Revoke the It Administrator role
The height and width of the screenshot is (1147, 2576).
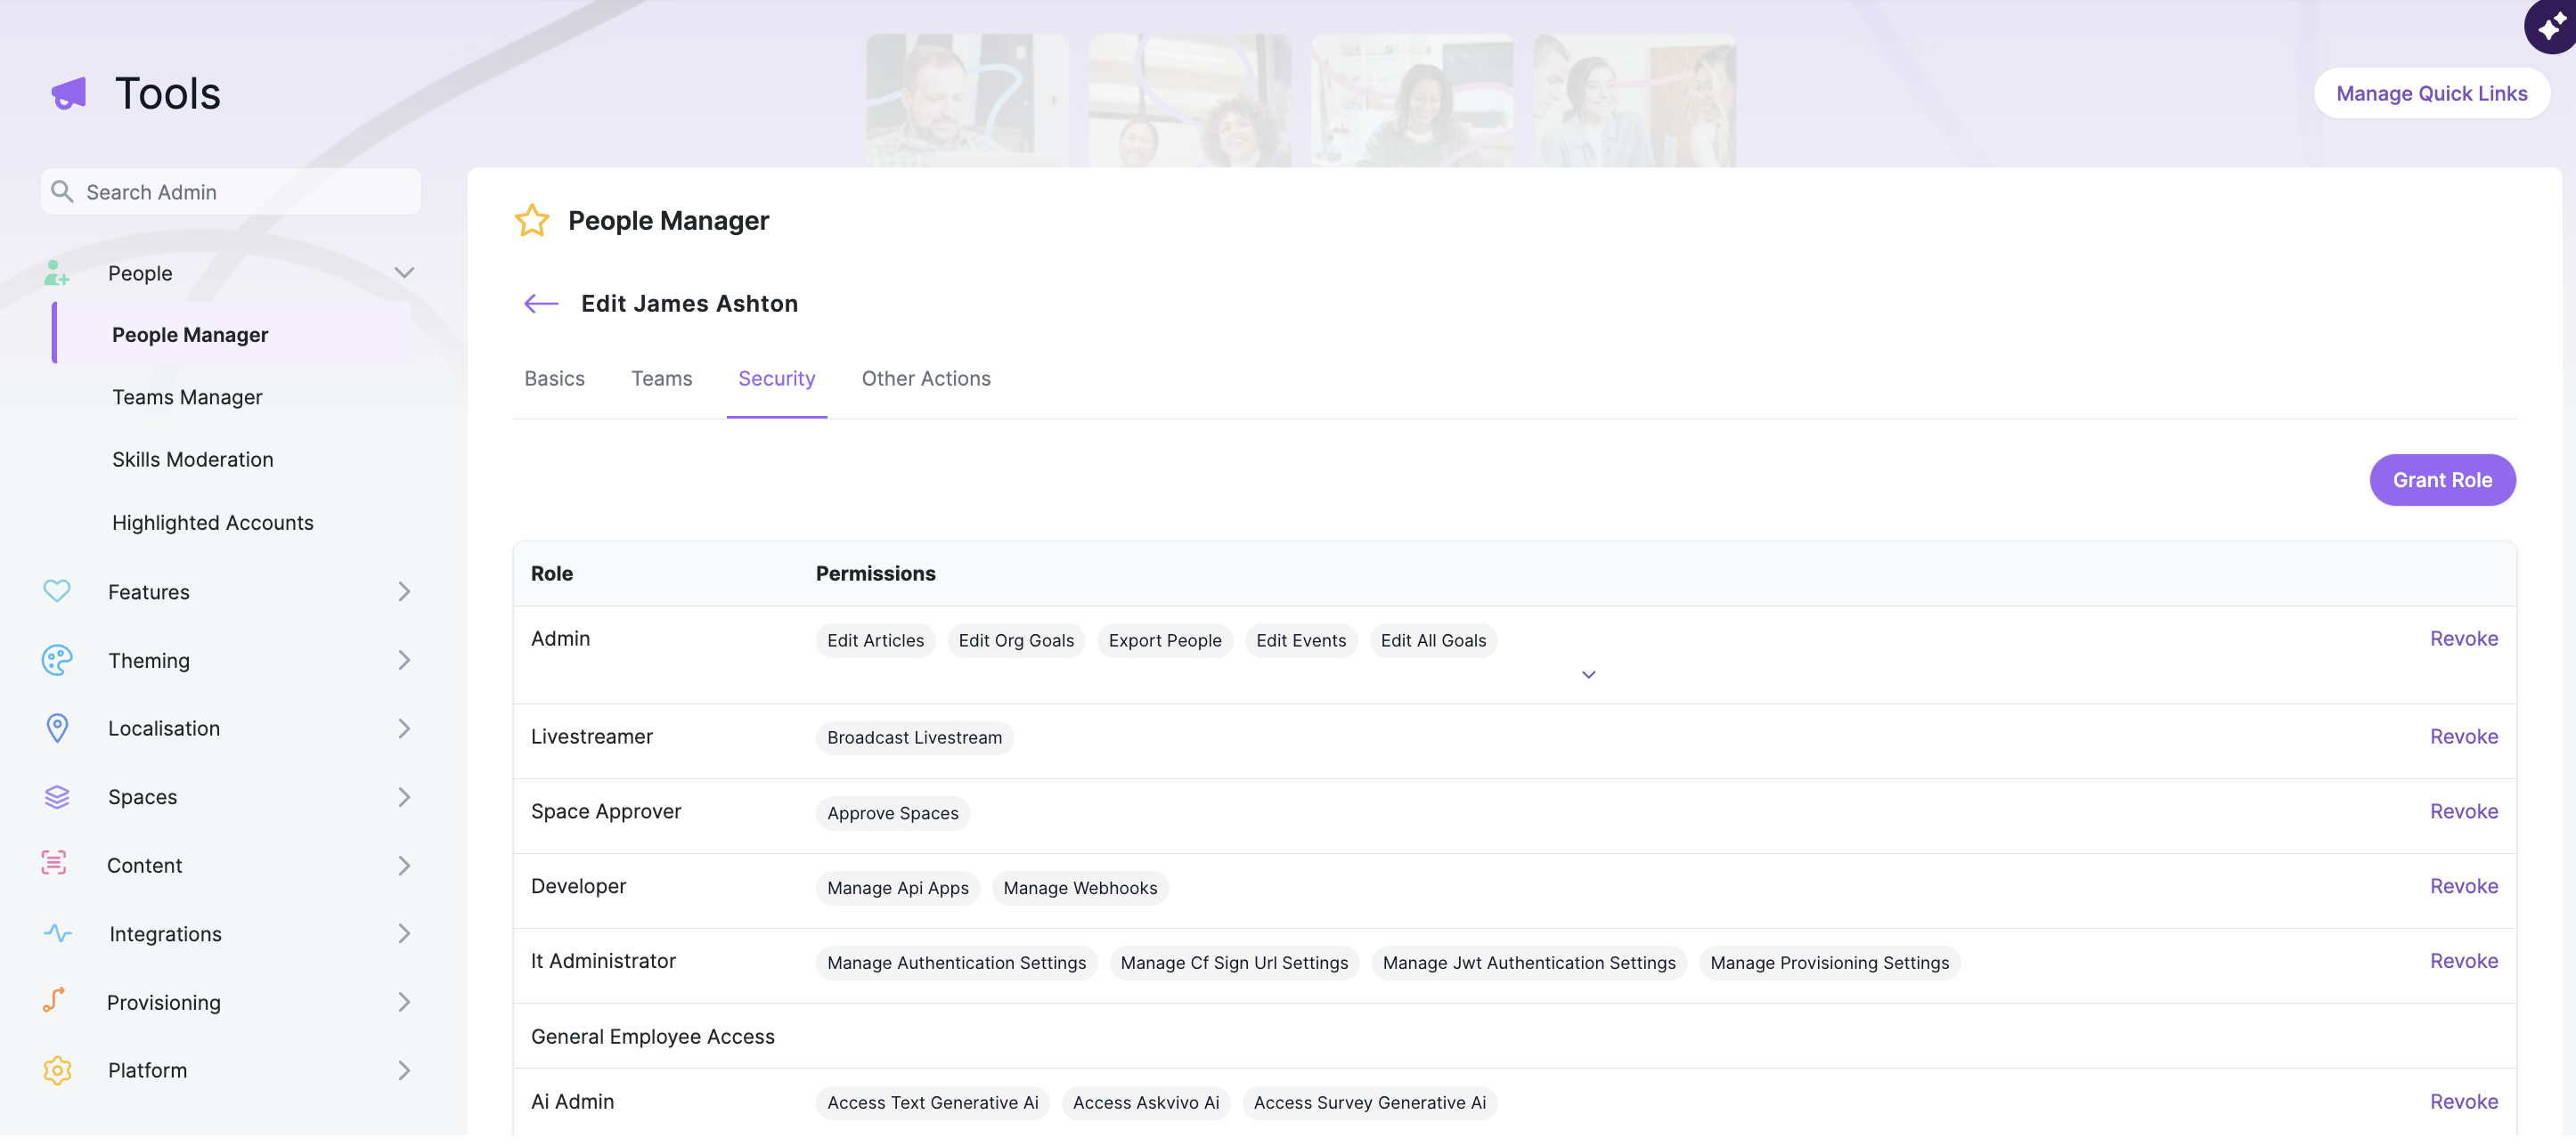click(x=2464, y=961)
